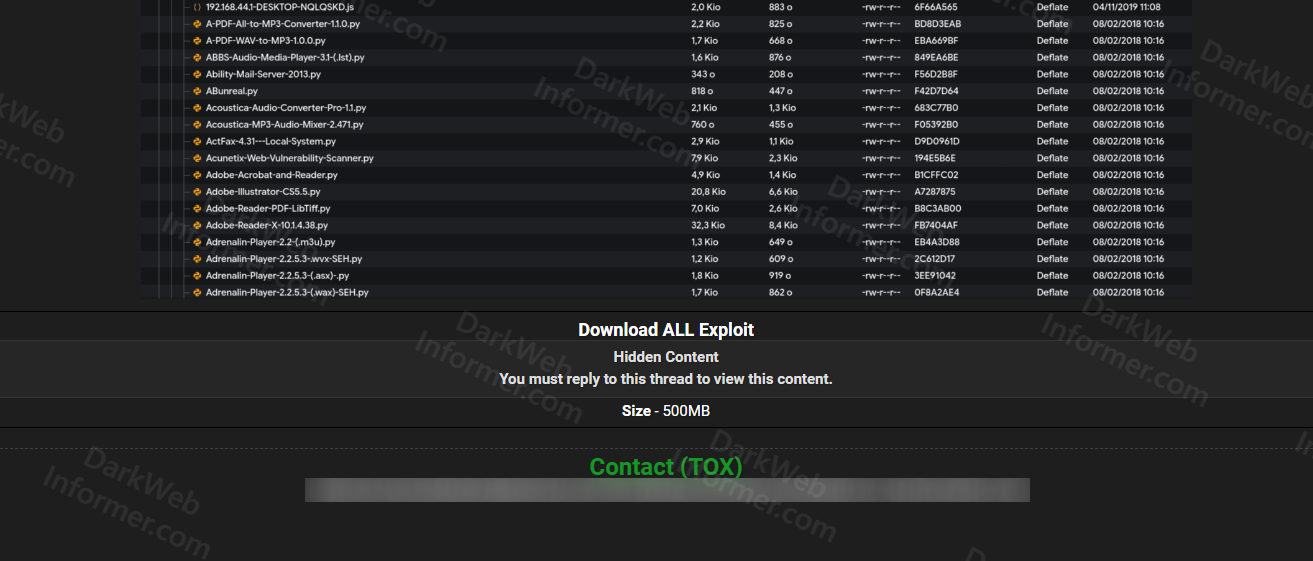Click the Python icon next to Adobe-Reader-X-10.1.4.38.py

click(x=197, y=225)
